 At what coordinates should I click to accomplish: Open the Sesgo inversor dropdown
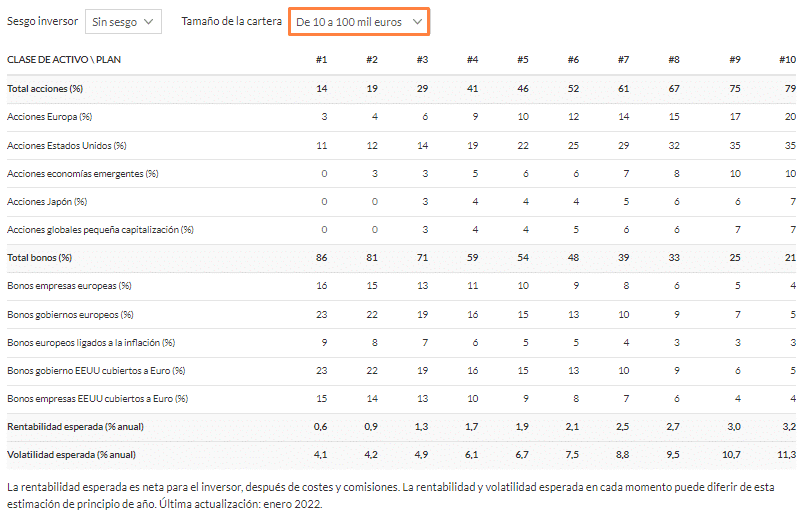point(123,22)
